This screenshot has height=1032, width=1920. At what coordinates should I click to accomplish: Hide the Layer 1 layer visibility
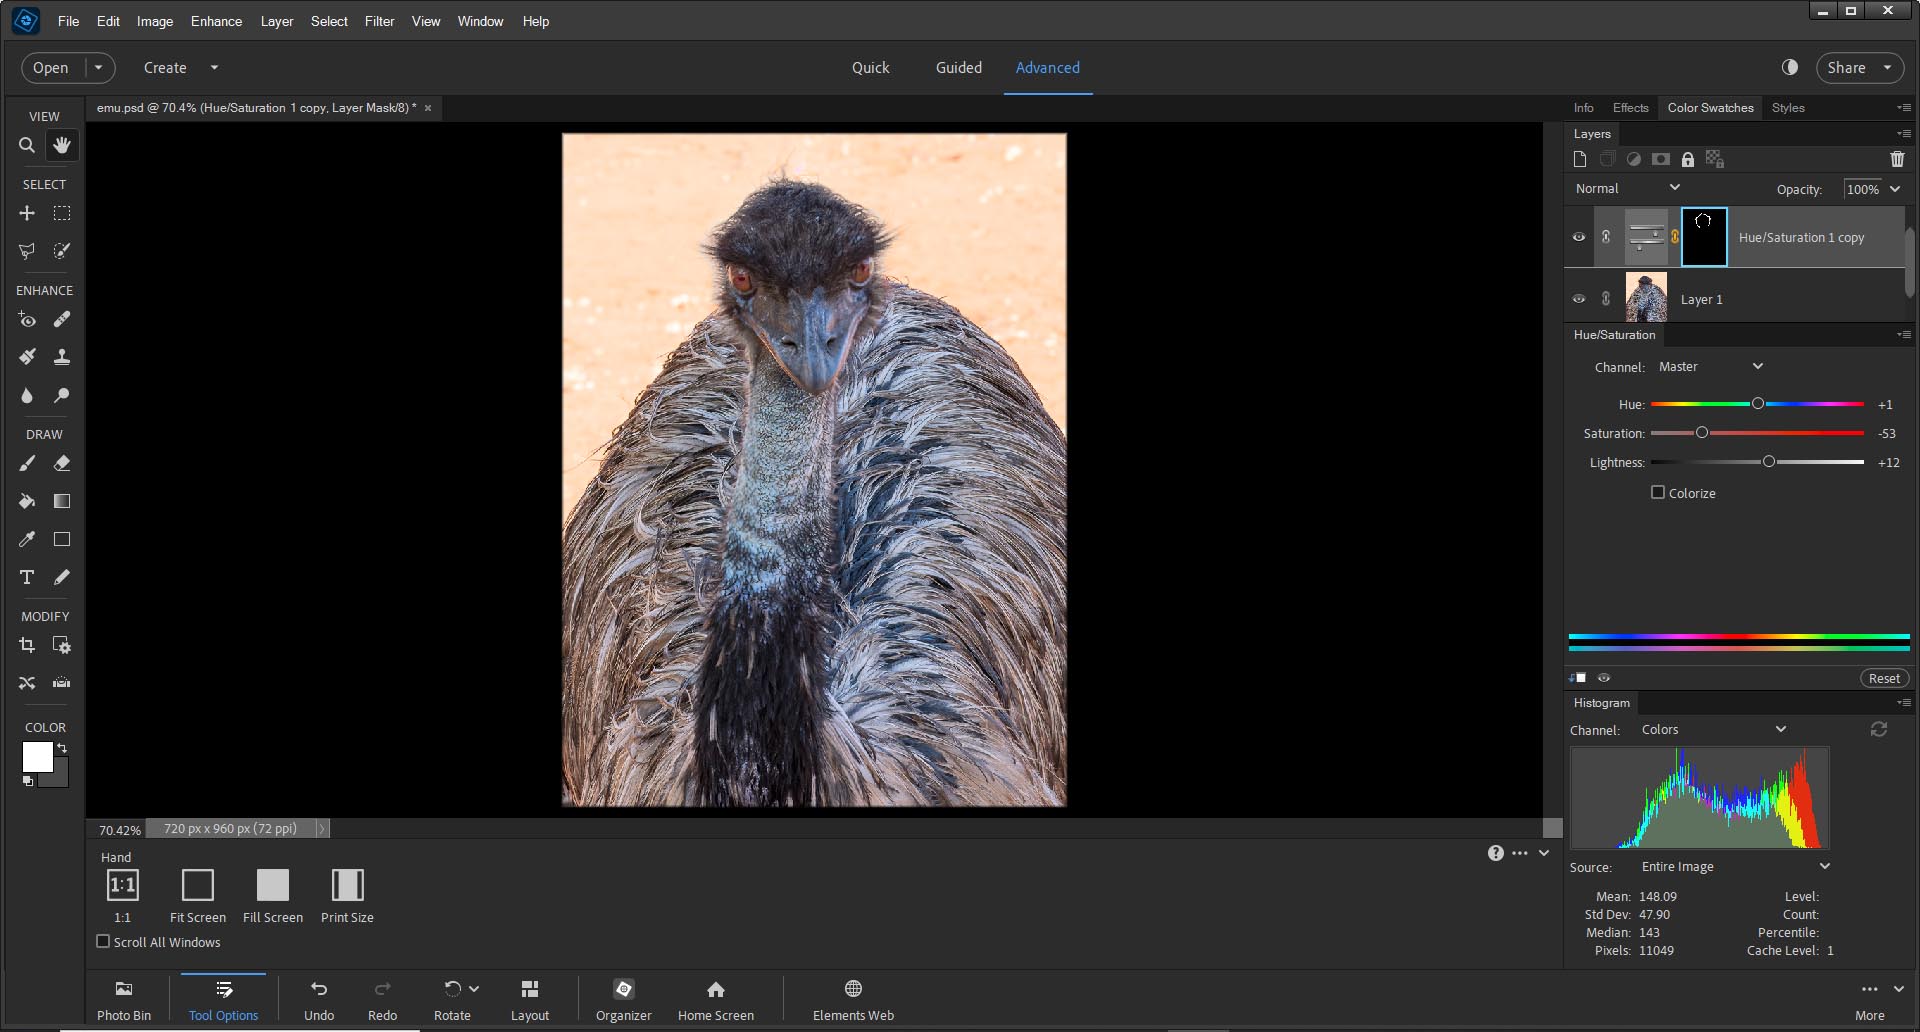[x=1579, y=299]
